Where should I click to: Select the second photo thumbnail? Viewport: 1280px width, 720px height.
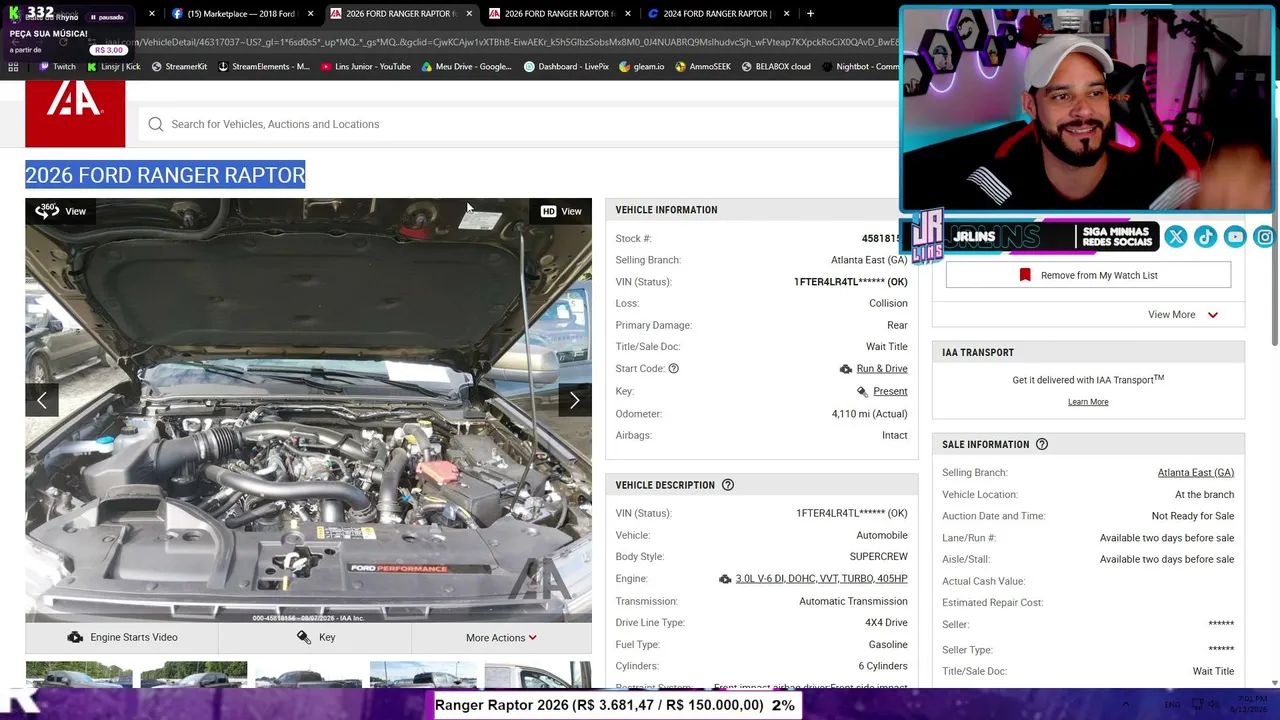[x=194, y=675]
